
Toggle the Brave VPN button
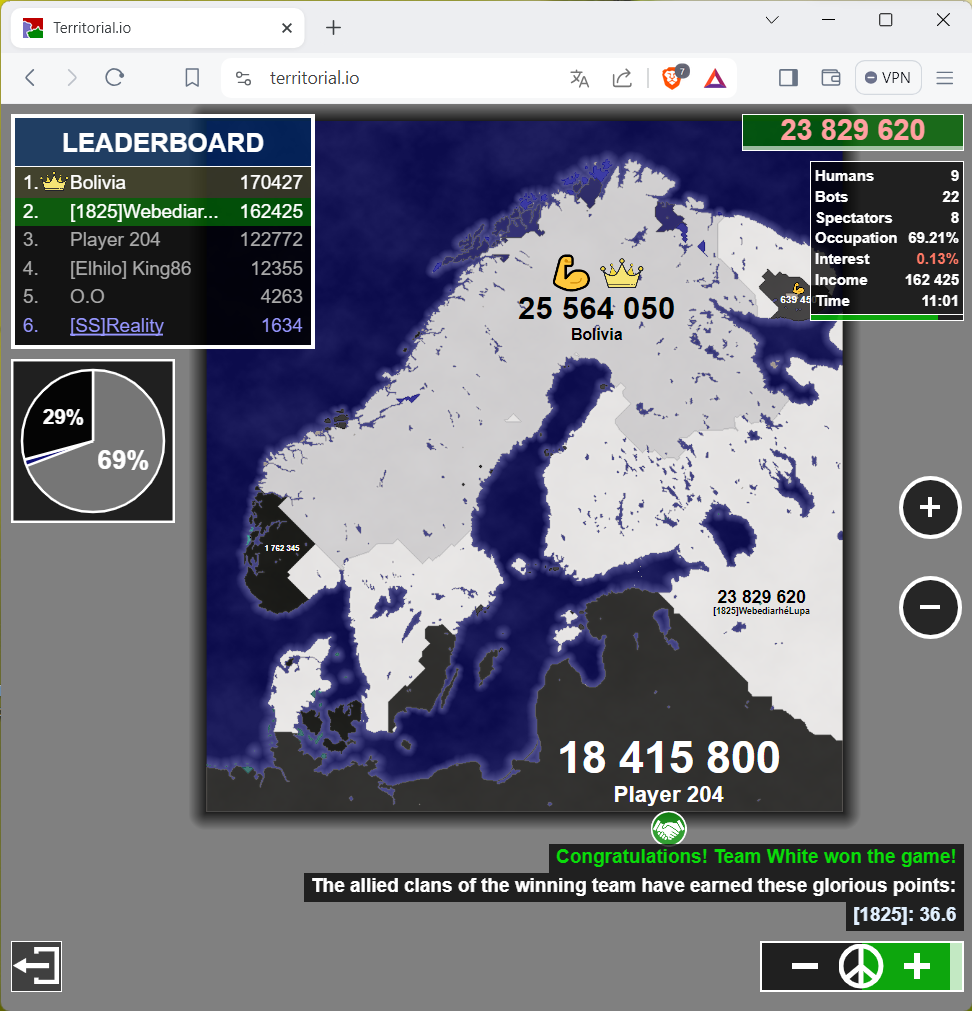click(888, 78)
